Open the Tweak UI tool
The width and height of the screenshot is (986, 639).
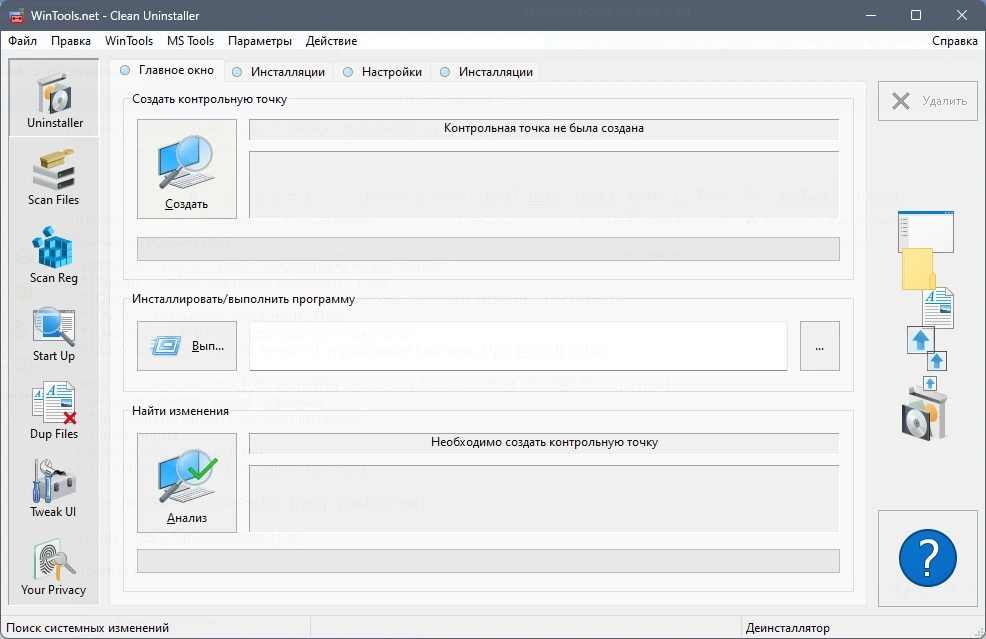click(x=54, y=489)
